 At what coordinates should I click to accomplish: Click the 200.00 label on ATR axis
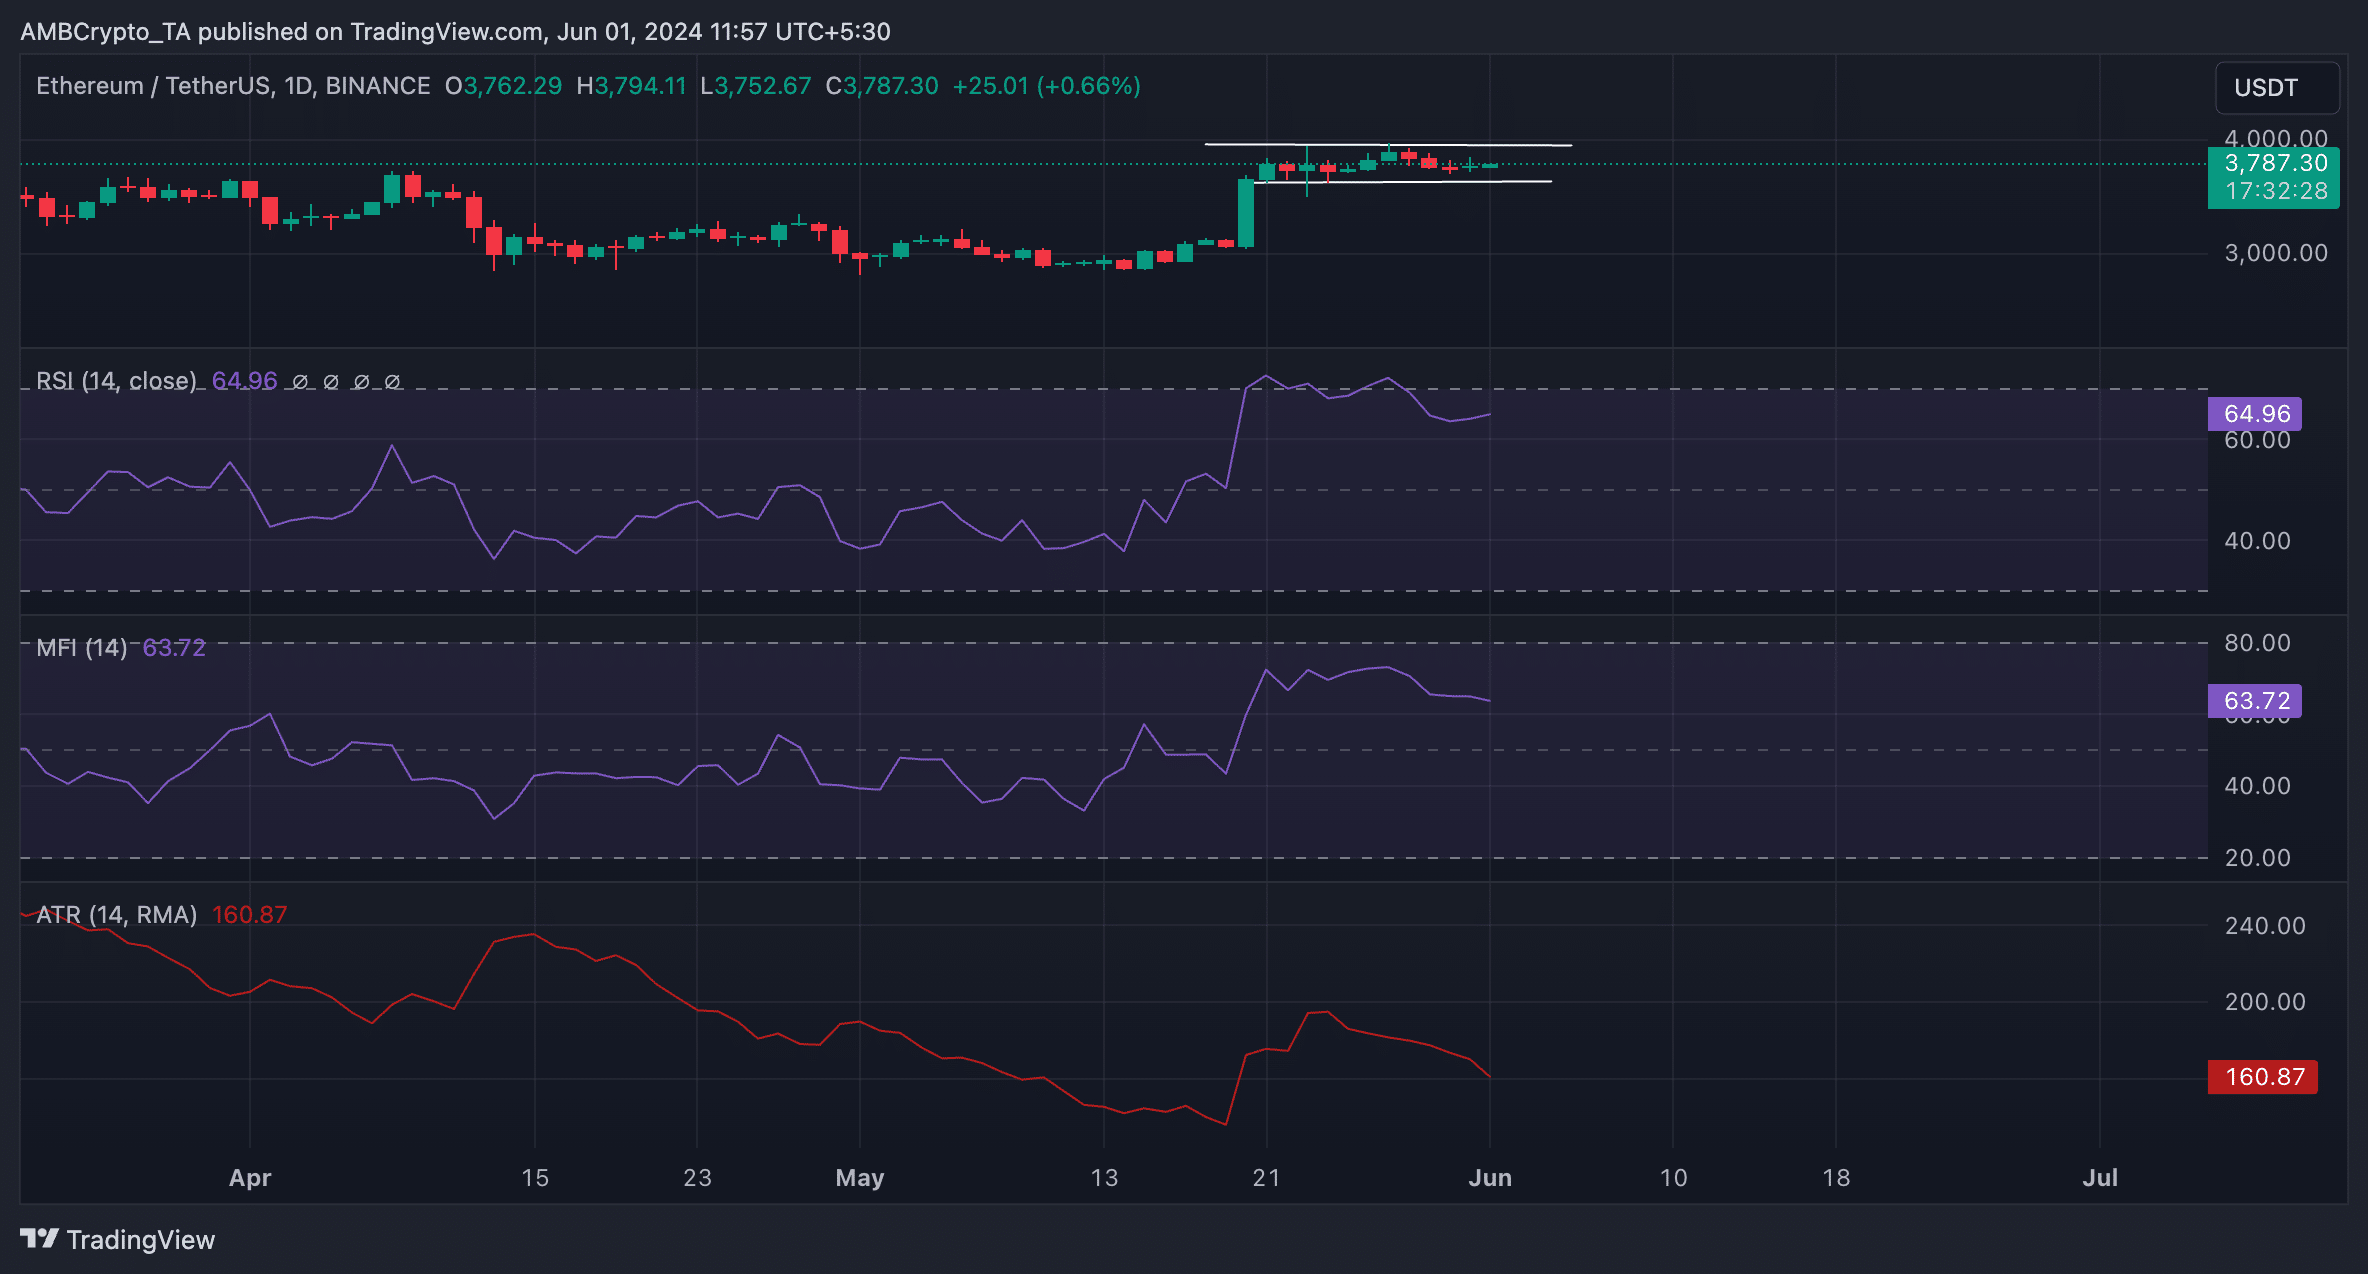pyautogui.click(x=2265, y=1002)
